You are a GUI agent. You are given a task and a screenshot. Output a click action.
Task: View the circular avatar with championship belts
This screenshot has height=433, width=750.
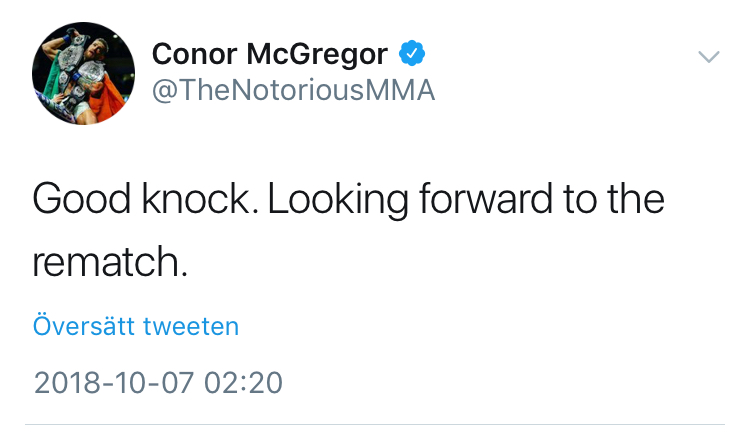83,73
